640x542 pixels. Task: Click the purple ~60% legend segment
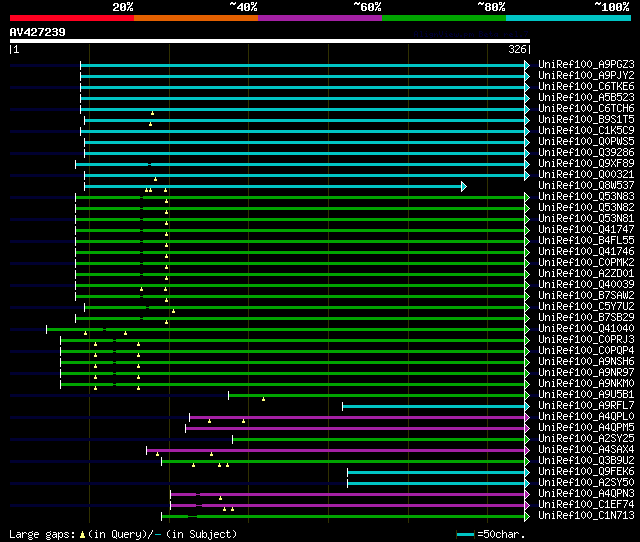[320, 18]
